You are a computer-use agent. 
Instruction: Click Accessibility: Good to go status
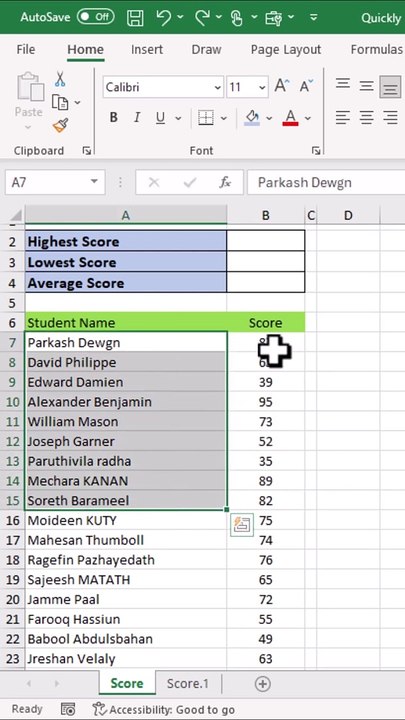coord(164,709)
